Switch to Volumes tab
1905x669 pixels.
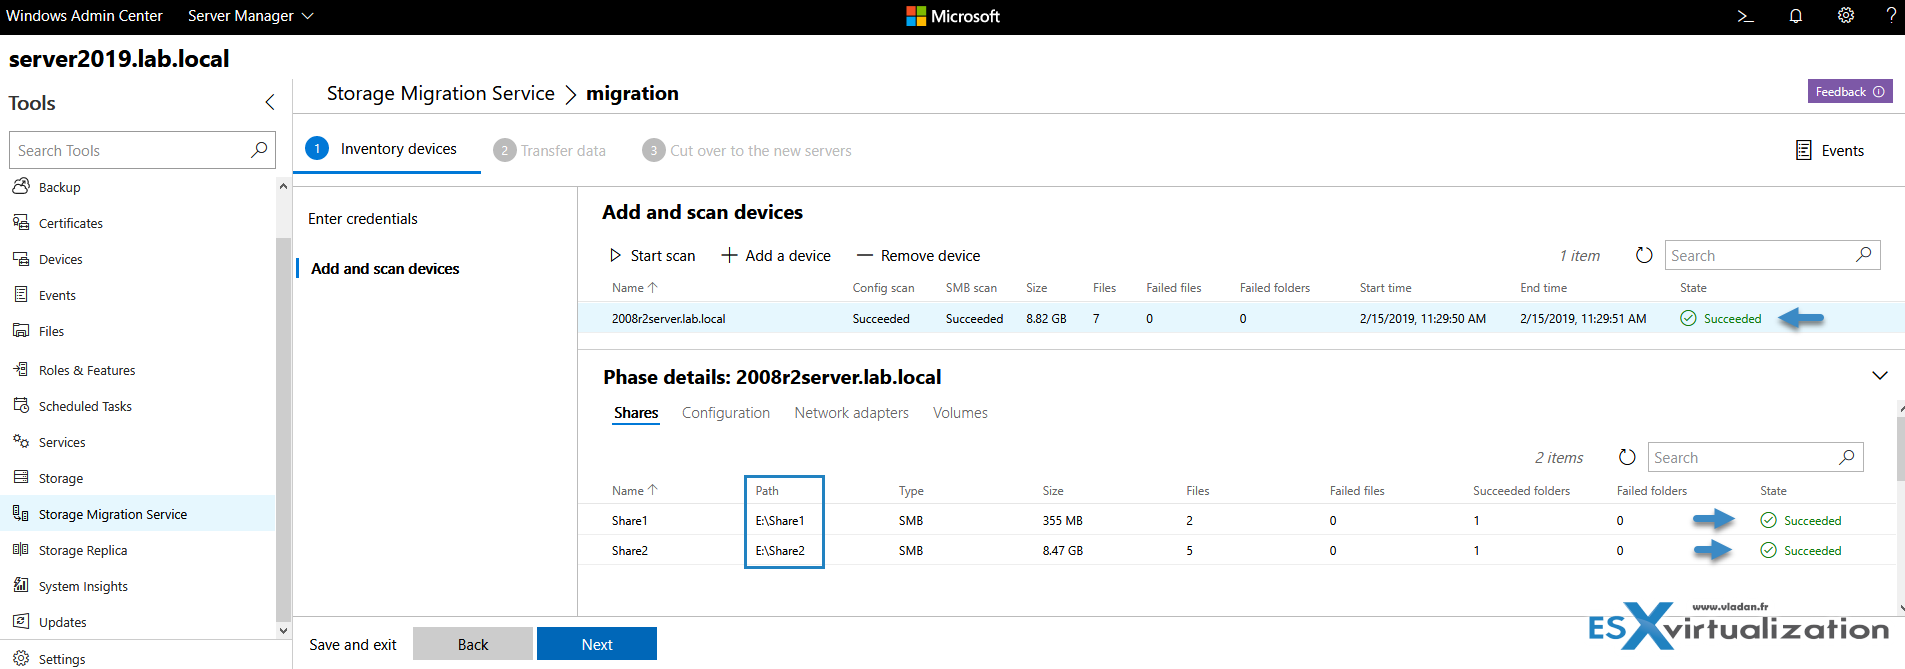click(x=960, y=413)
